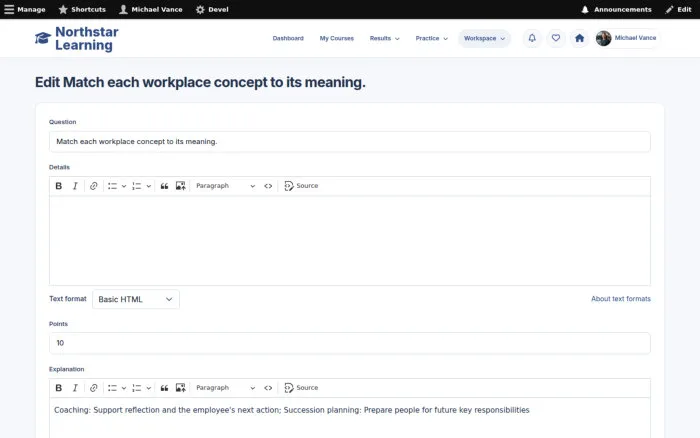Expand the Workspace dropdown menu

[484, 38]
